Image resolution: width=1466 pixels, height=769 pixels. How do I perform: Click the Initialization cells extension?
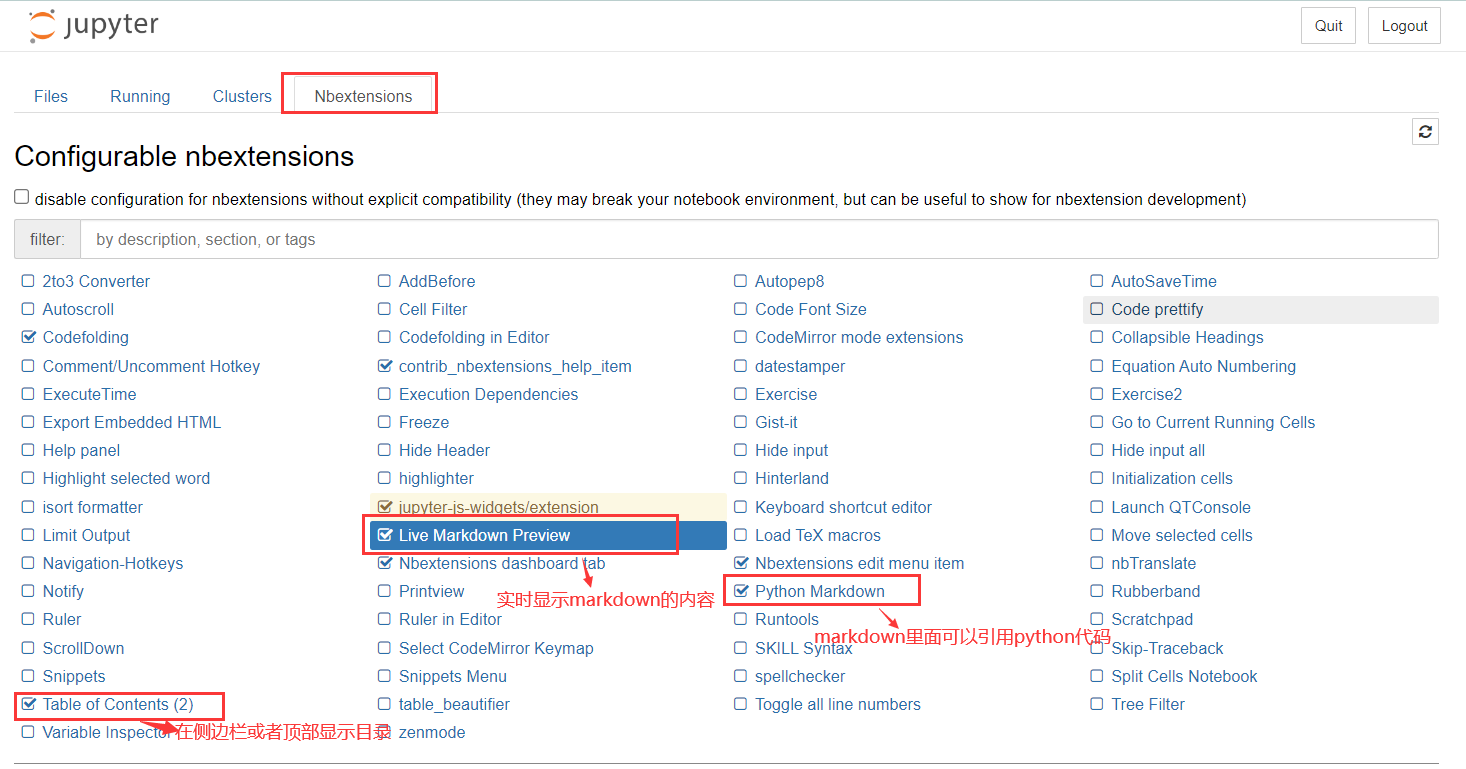1172,479
